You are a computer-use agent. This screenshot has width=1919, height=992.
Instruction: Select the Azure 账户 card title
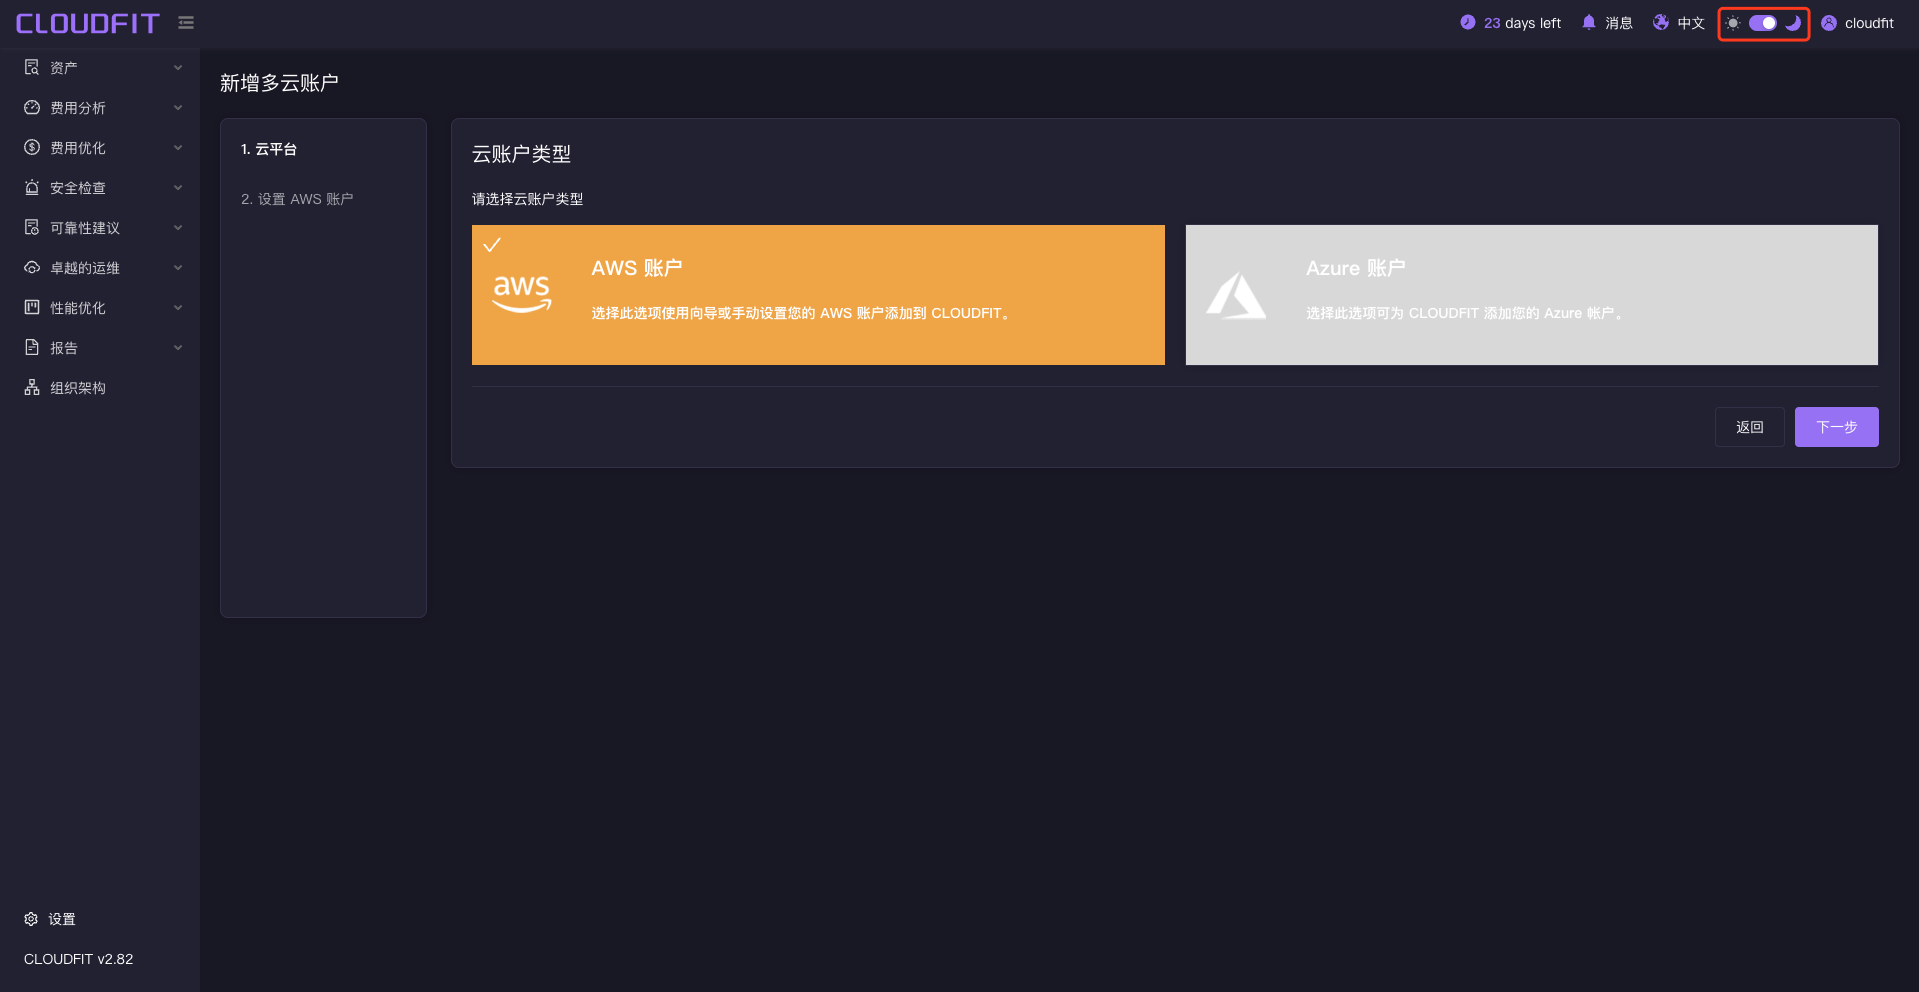tap(1356, 268)
